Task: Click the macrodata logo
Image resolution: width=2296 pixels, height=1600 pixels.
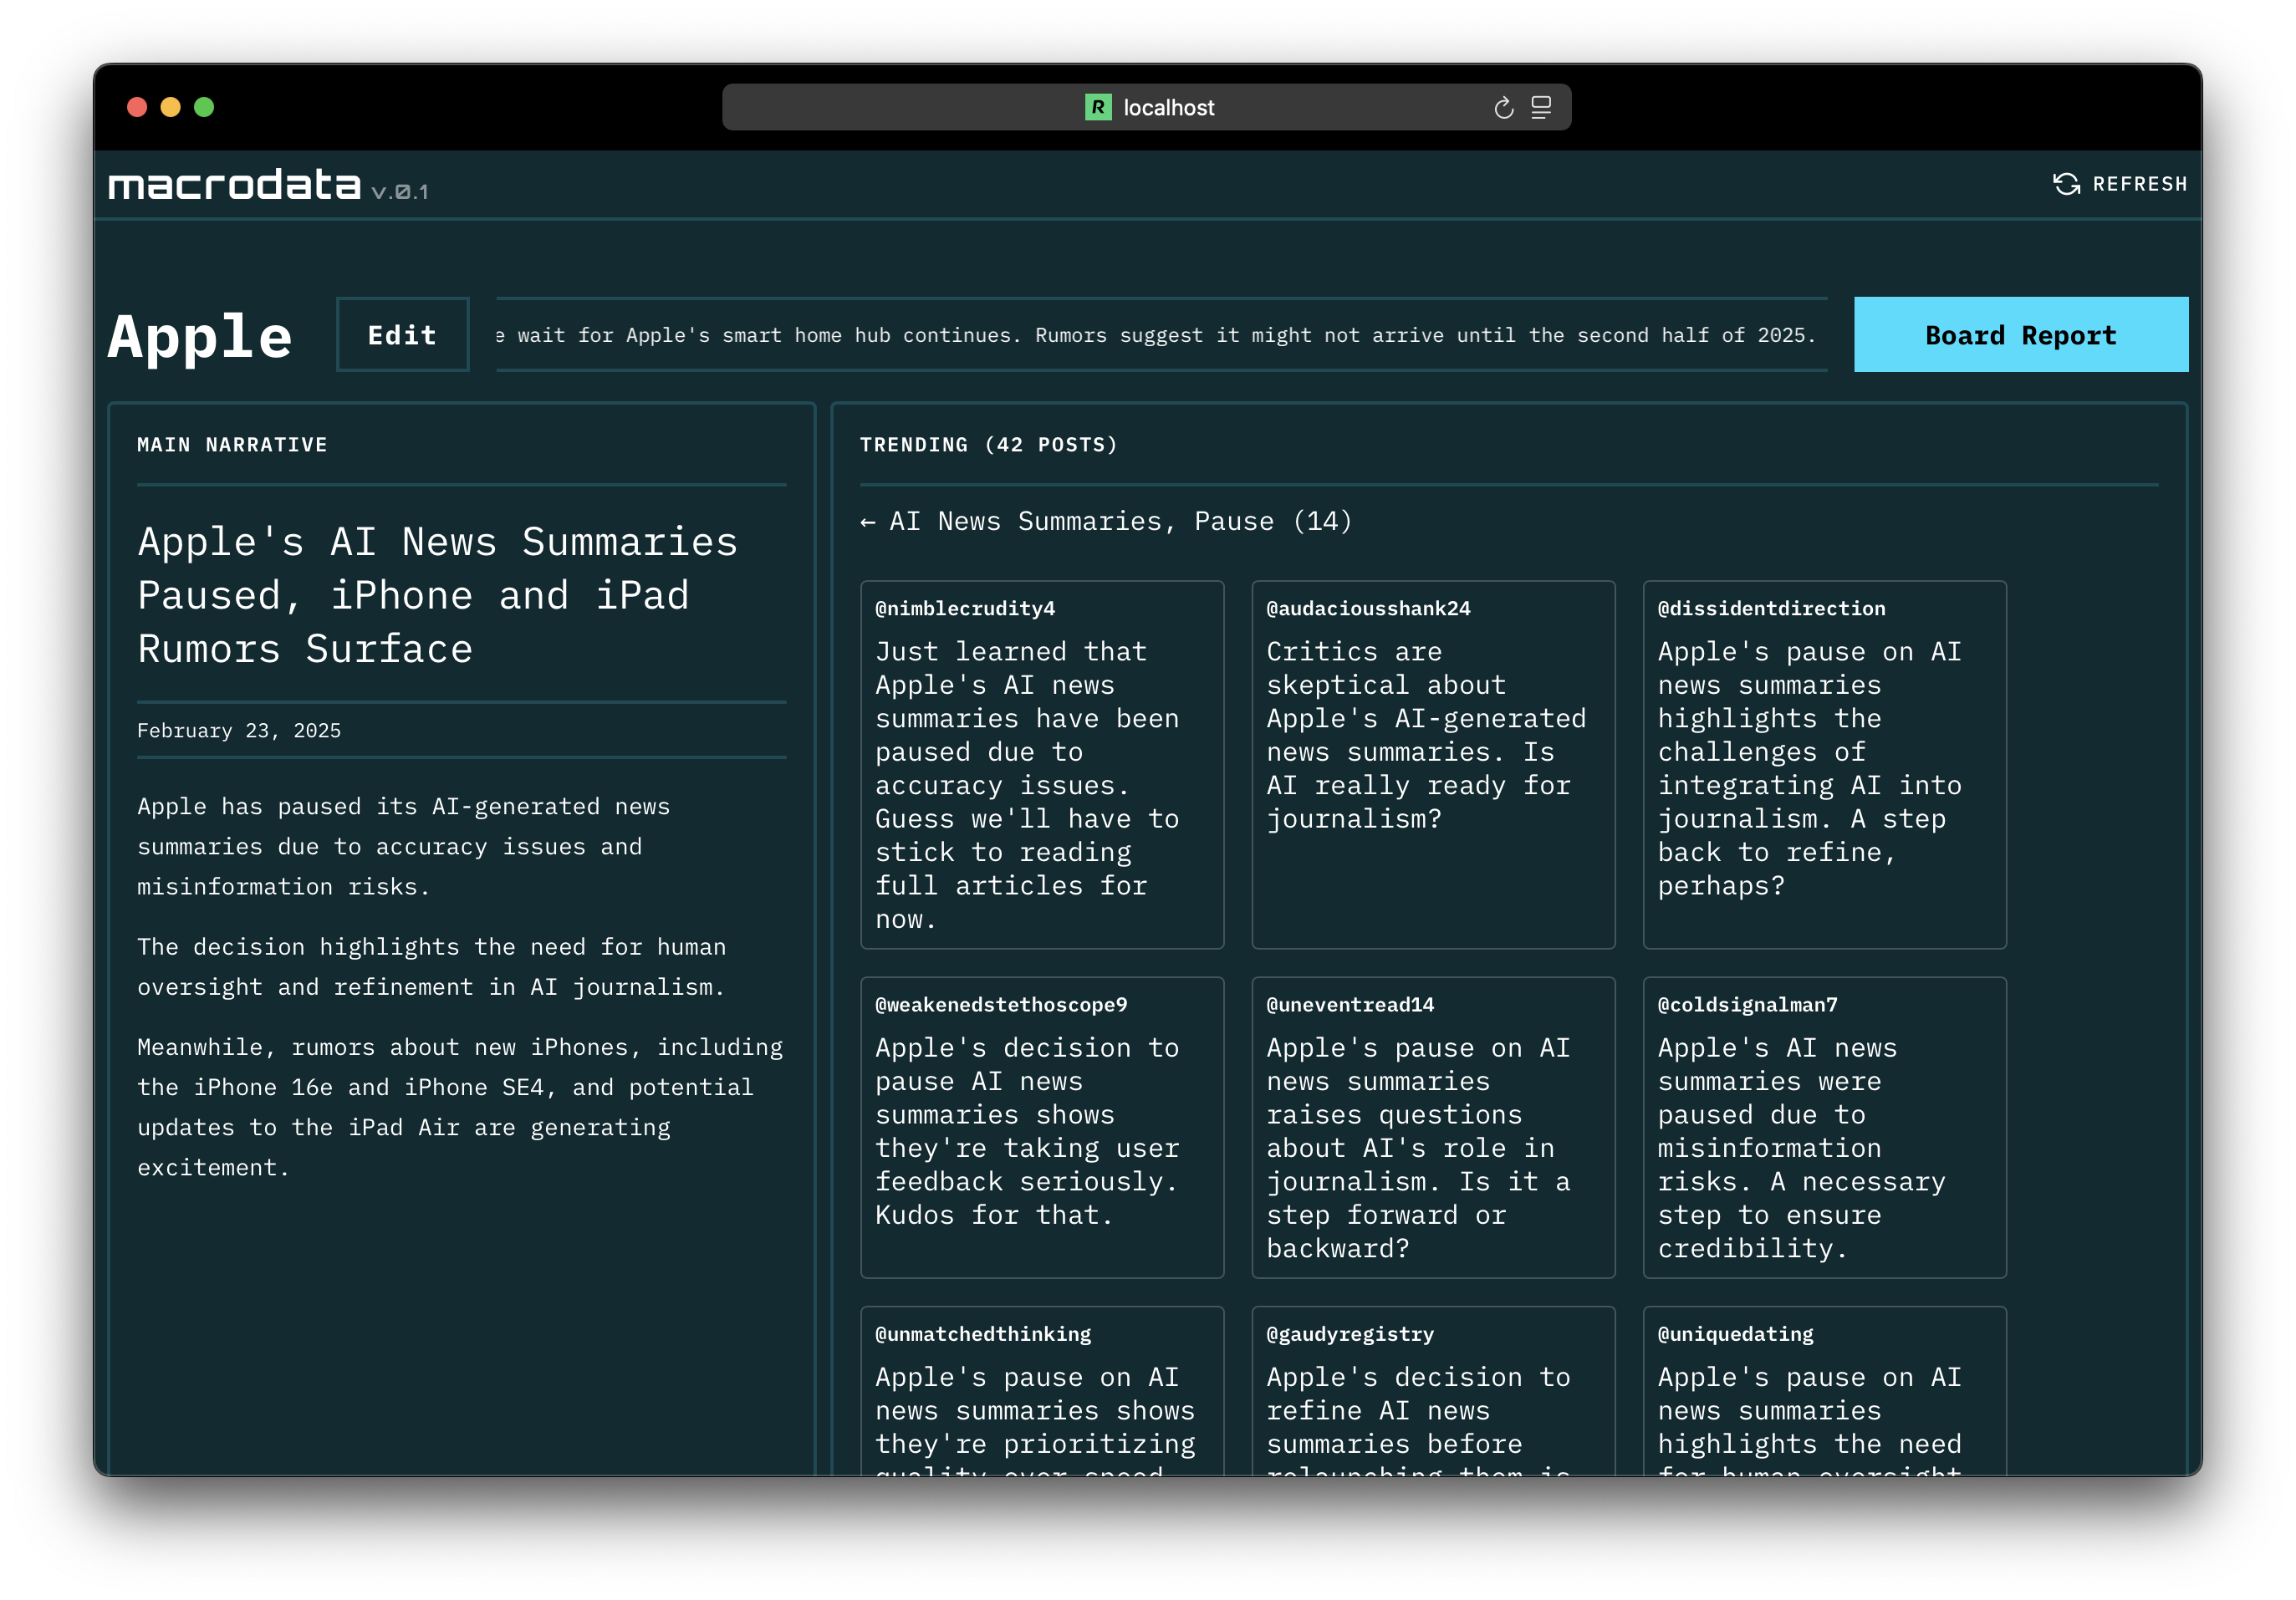Action: click(235, 185)
